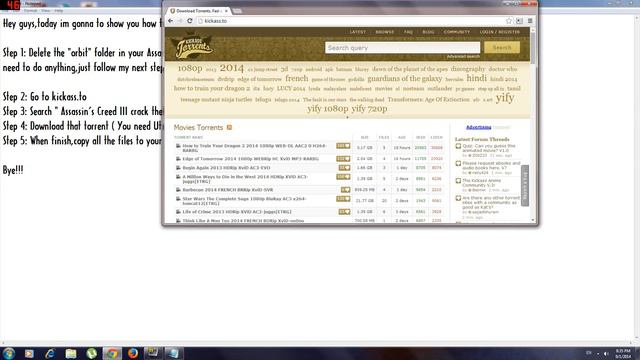This screenshot has height=360, width=640.
Task: Open the Movies Torrents heading link
Action: pyautogui.click(x=198, y=128)
